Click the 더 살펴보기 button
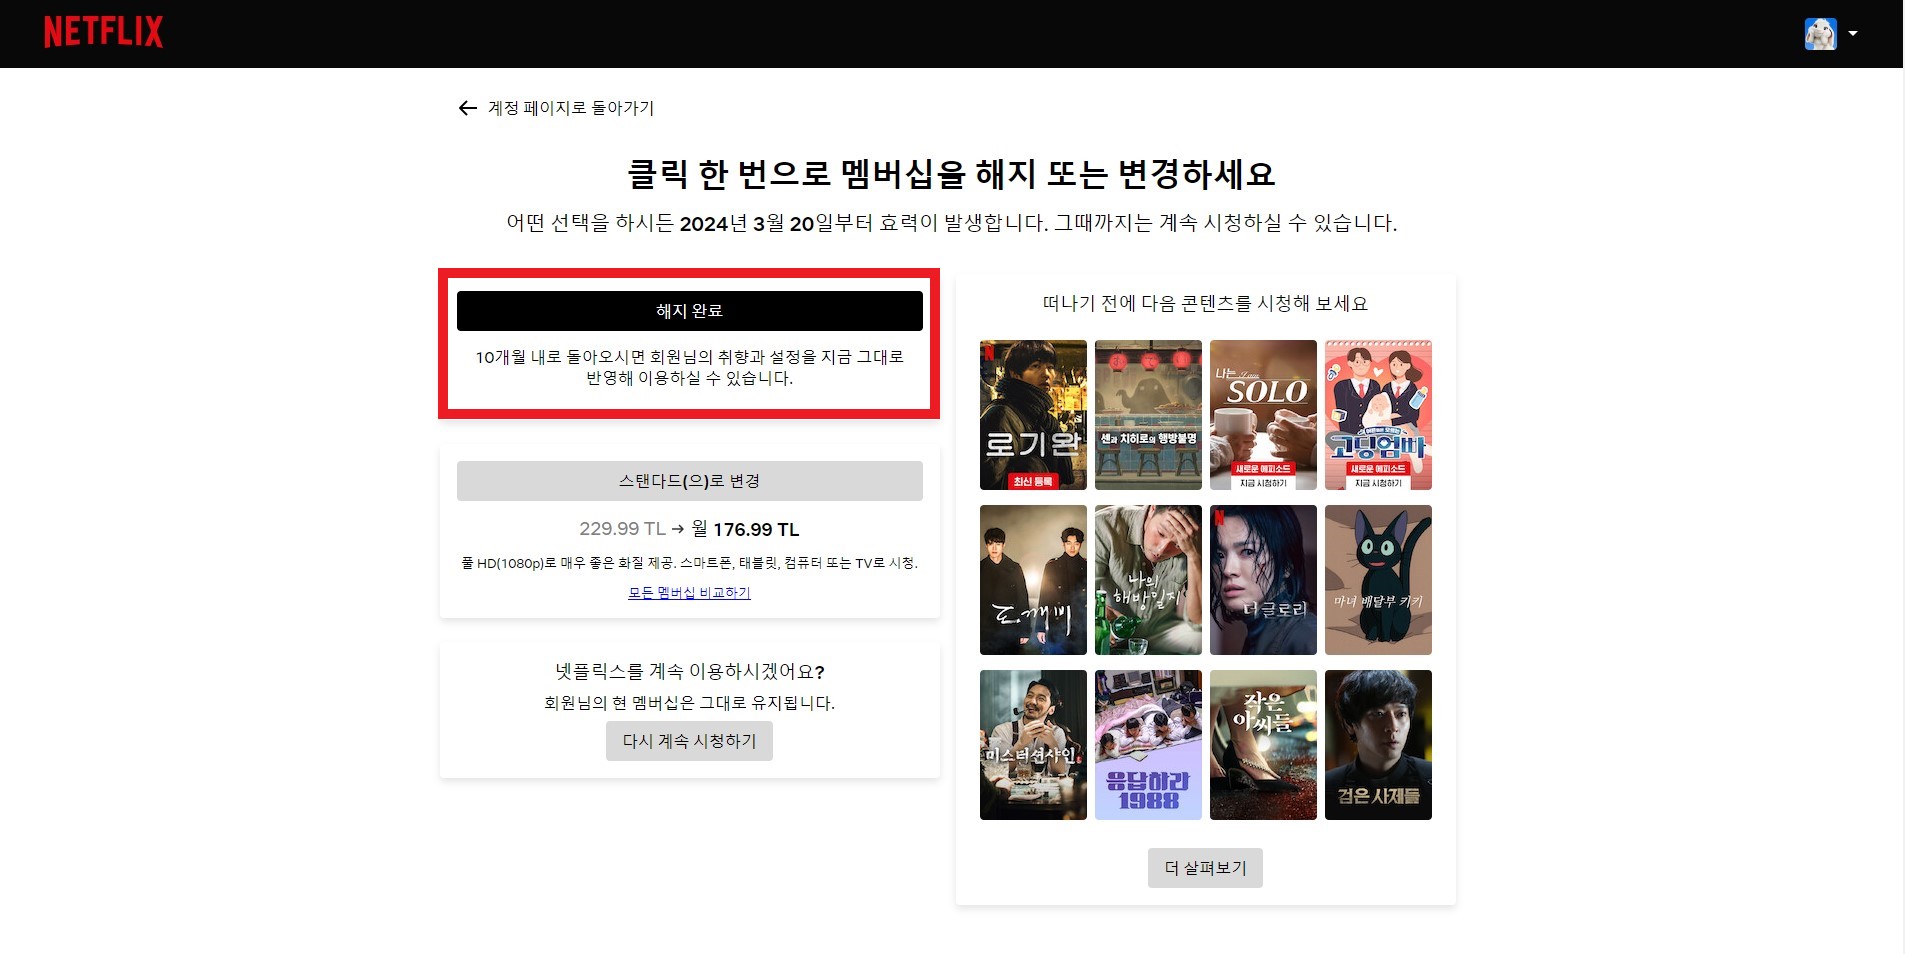The height and width of the screenshot is (954, 1905). (1204, 867)
